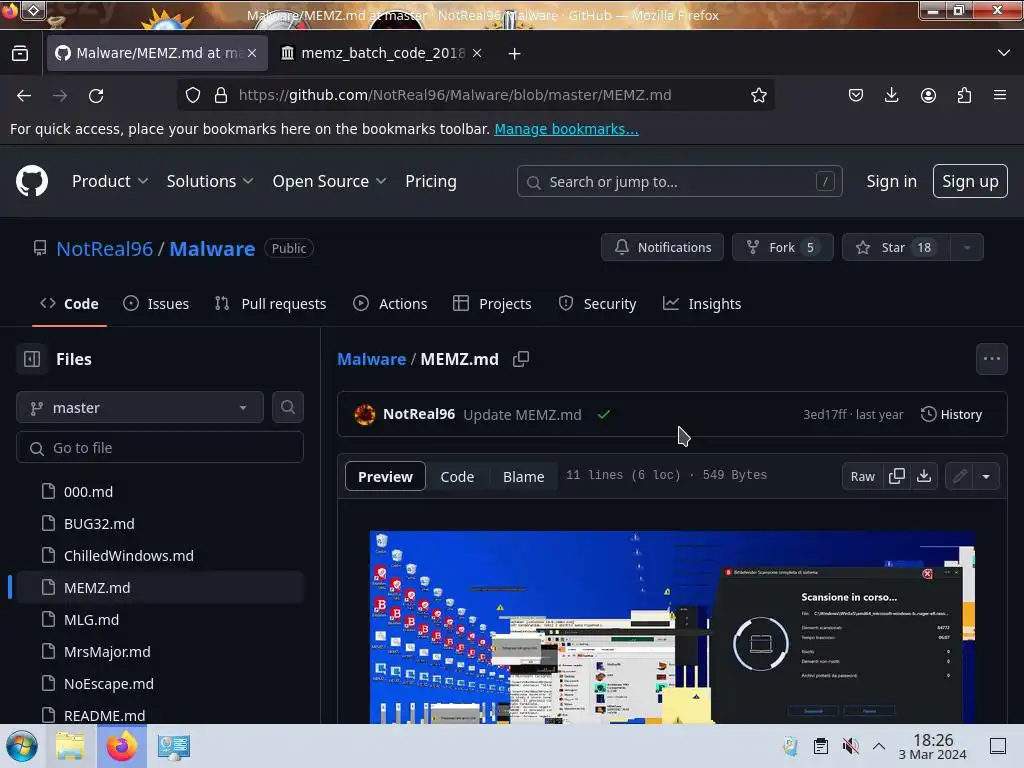Open the master branch selector
1024x768 pixels.
[x=140, y=408]
